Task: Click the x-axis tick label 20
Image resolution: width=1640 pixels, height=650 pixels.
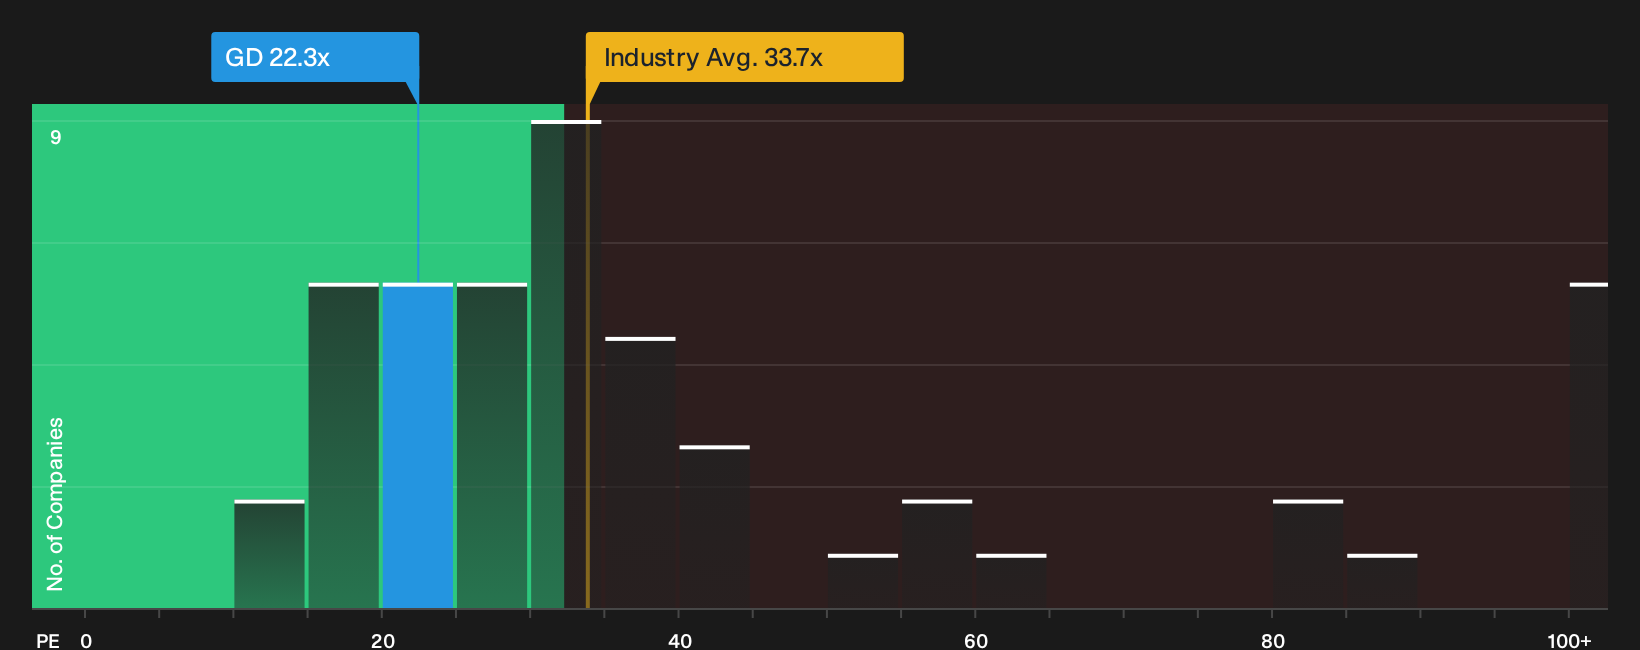Action: [x=383, y=641]
